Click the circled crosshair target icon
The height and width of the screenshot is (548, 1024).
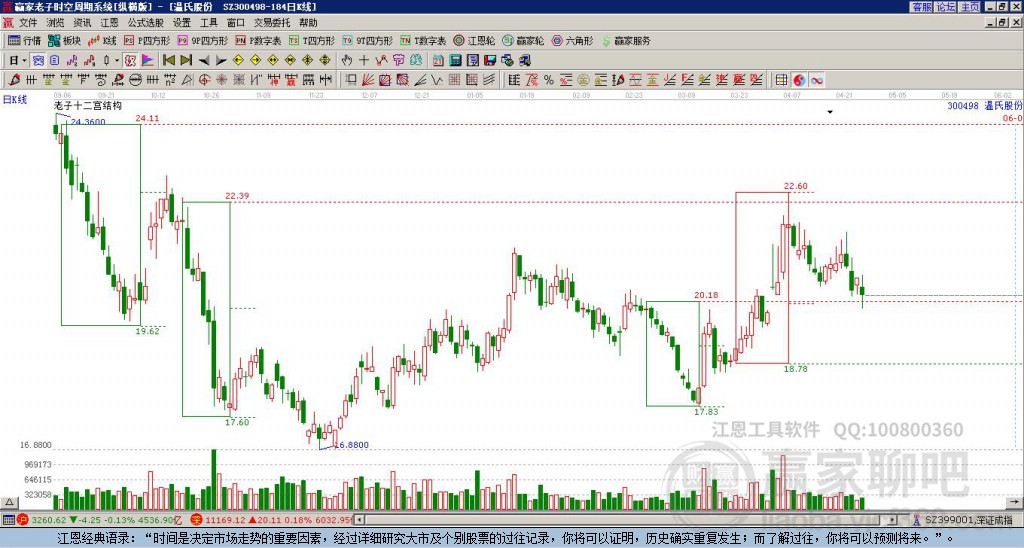204,80
